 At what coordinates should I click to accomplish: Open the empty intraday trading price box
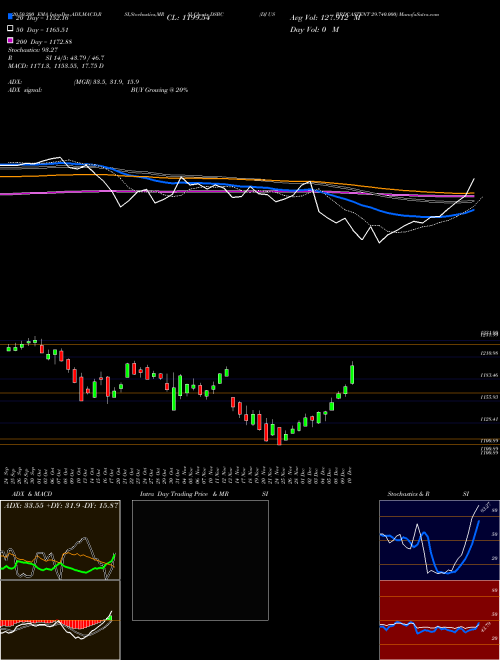(x=200, y=560)
